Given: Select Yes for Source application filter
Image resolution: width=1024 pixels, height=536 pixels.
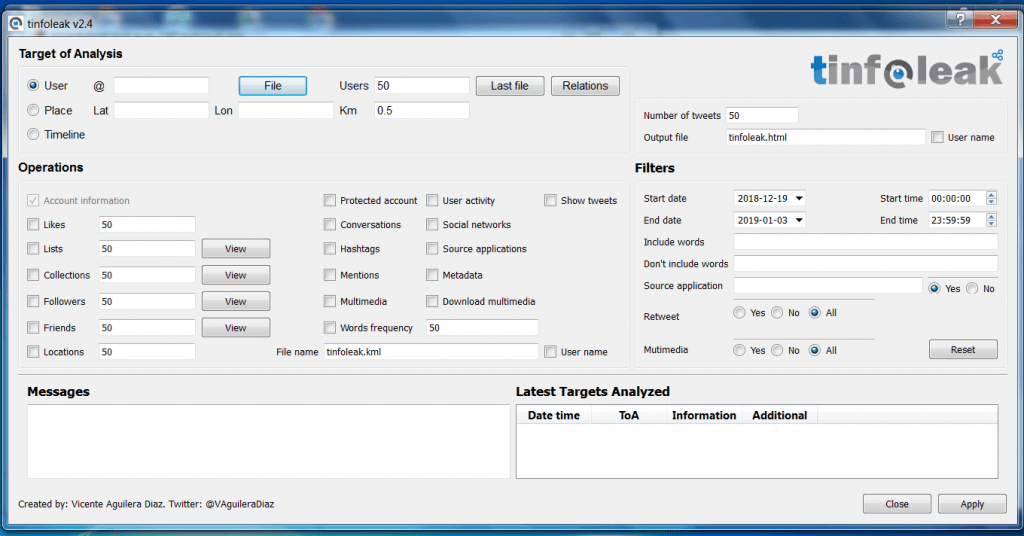Looking at the screenshot, I should pos(935,289).
